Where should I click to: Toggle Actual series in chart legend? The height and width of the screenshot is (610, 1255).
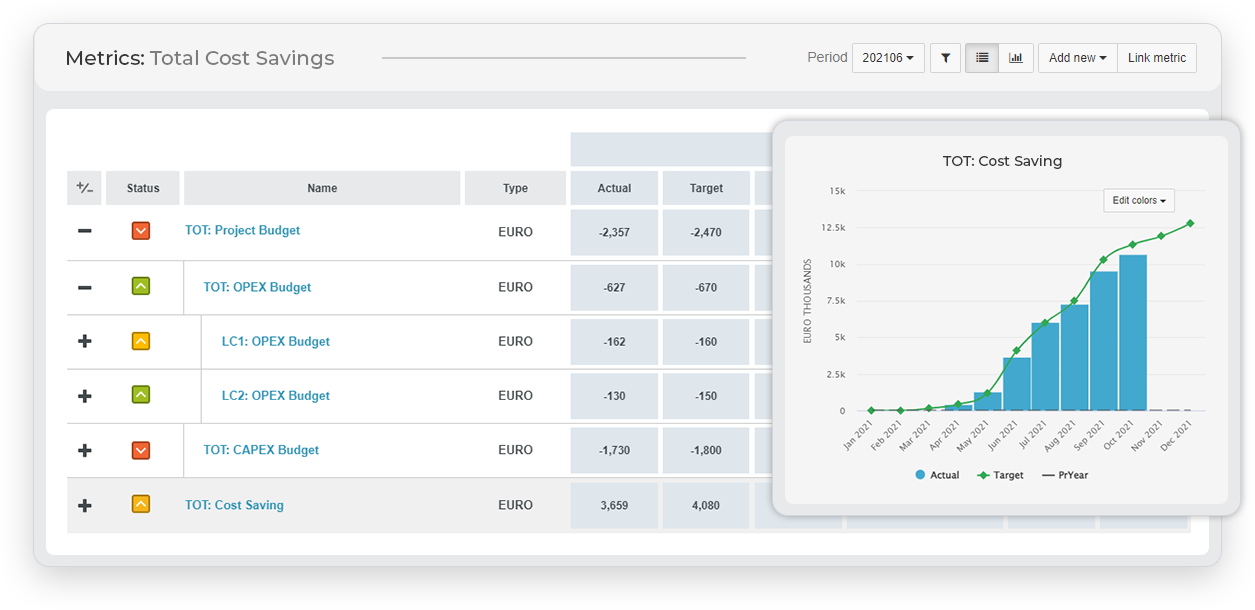(937, 475)
